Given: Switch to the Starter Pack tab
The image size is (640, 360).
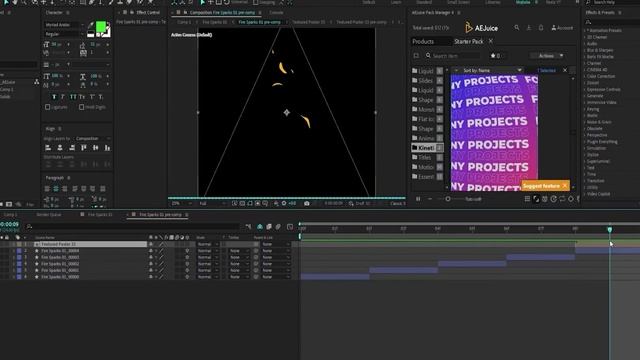Looking at the screenshot, I should coord(469,41).
